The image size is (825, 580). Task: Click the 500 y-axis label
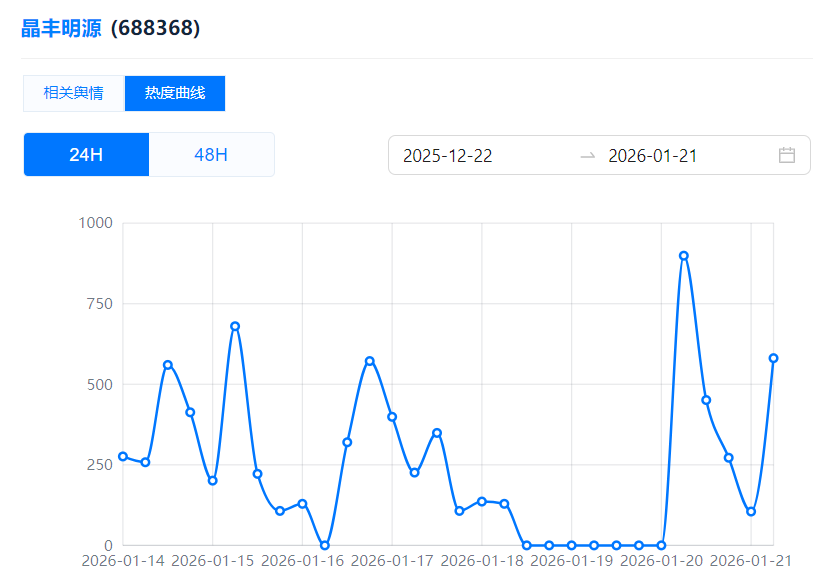pos(99,384)
